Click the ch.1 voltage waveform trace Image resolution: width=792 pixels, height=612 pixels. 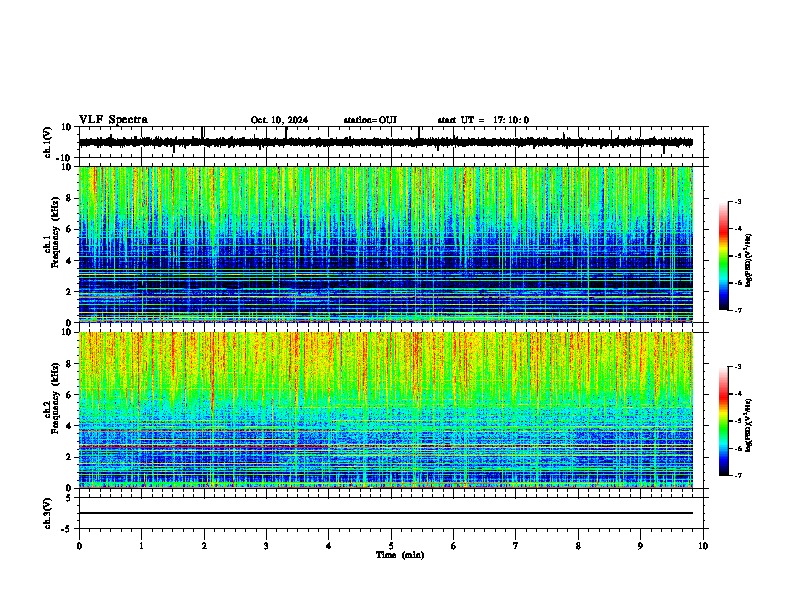click(x=386, y=142)
